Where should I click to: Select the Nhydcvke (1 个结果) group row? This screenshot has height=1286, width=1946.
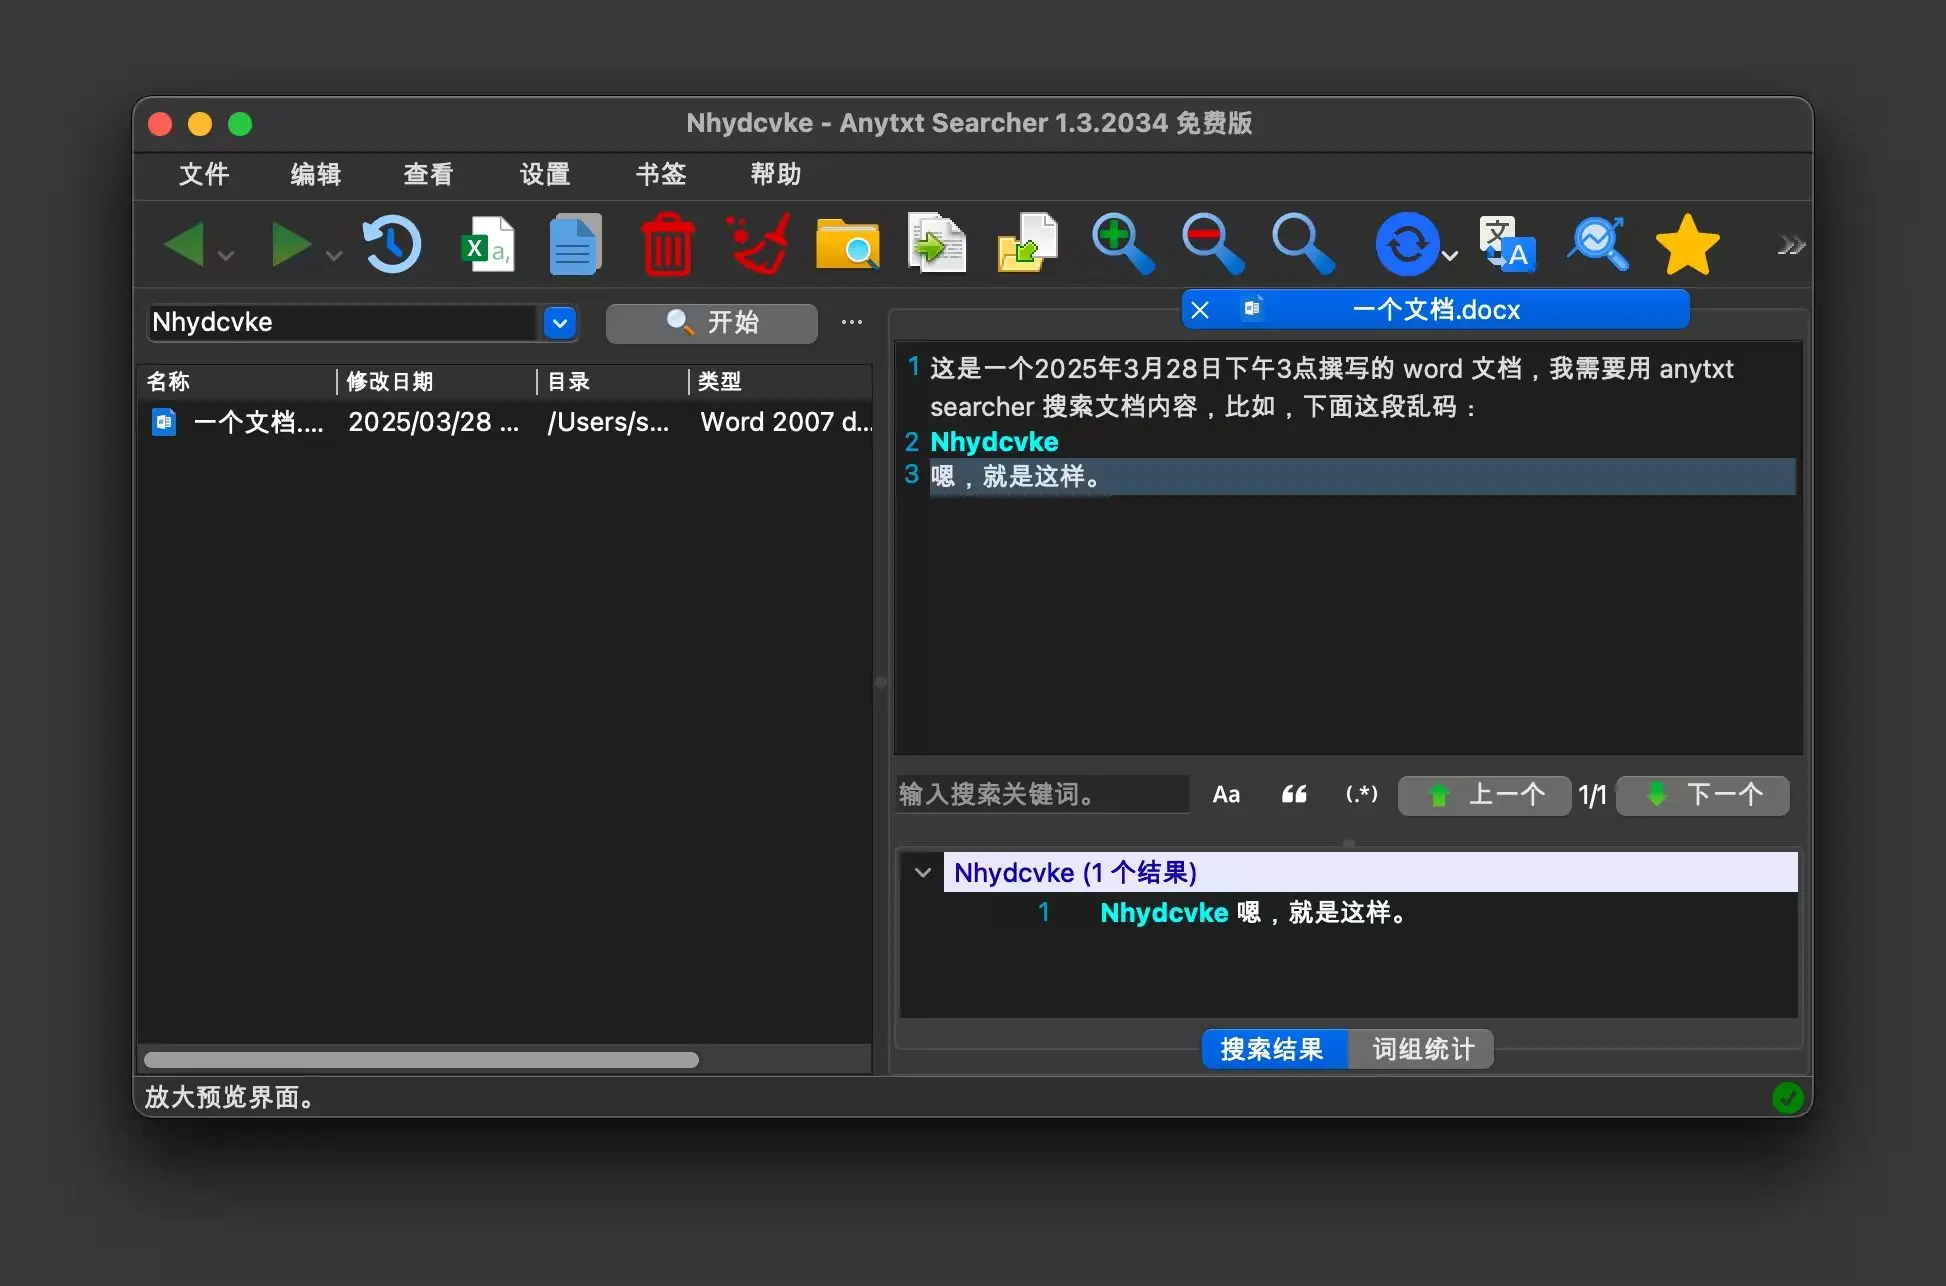(x=1369, y=872)
